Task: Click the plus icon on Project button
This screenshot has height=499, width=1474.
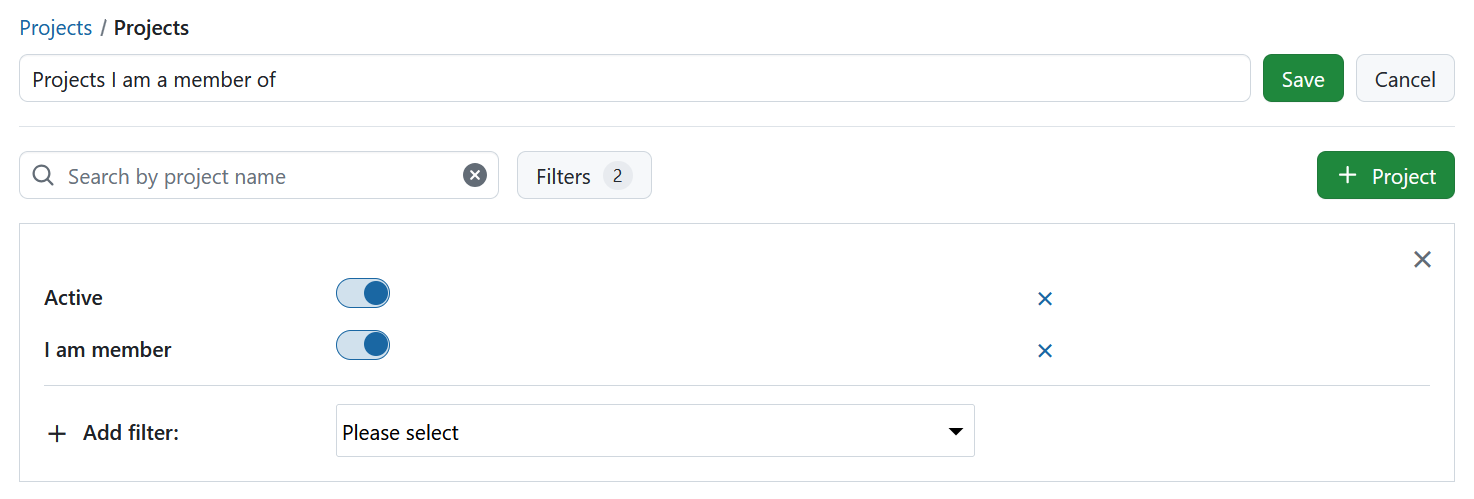Action: pyautogui.click(x=1347, y=176)
